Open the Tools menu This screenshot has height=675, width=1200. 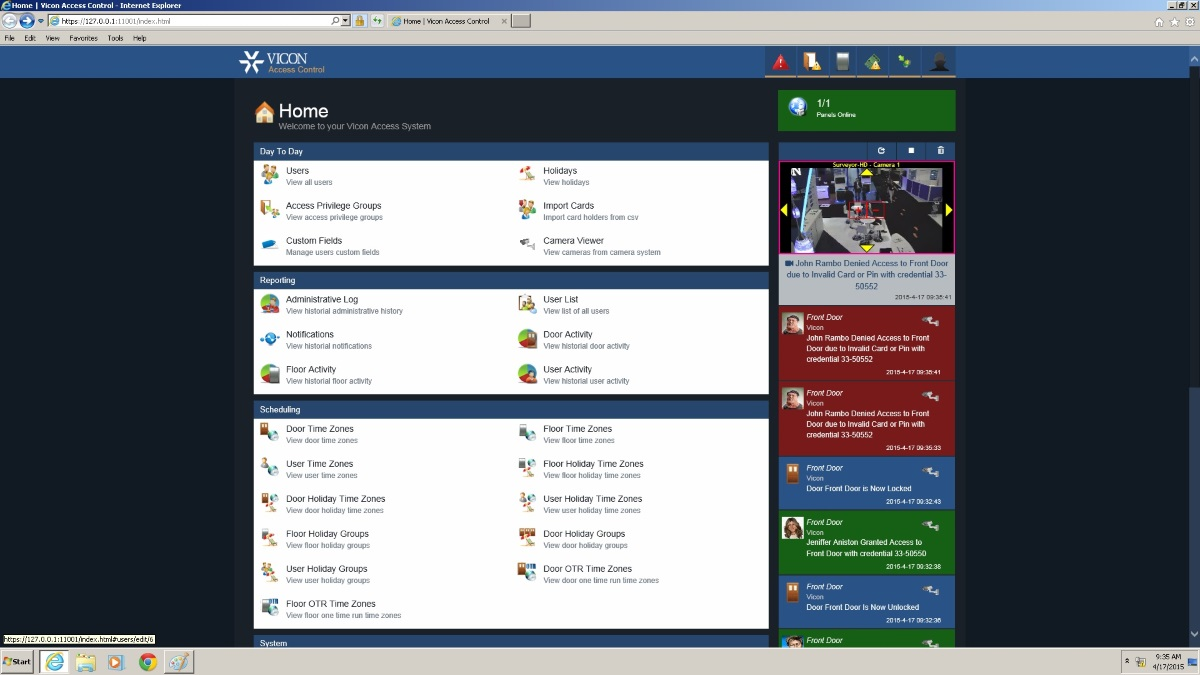[115, 38]
